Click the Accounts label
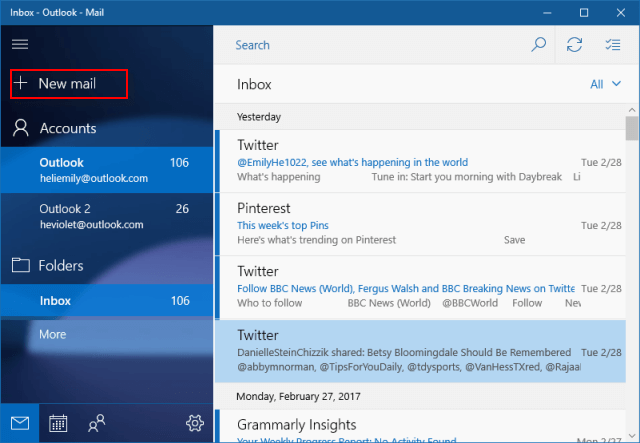 click(x=68, y=128)
